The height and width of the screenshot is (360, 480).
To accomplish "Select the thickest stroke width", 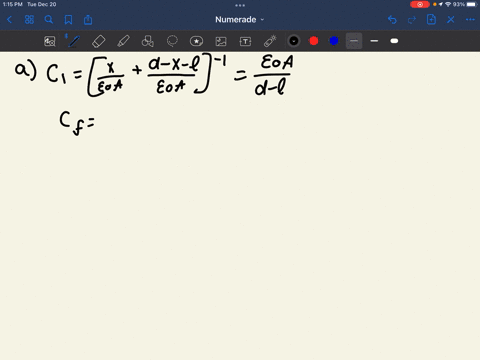I will coord(394,41).
